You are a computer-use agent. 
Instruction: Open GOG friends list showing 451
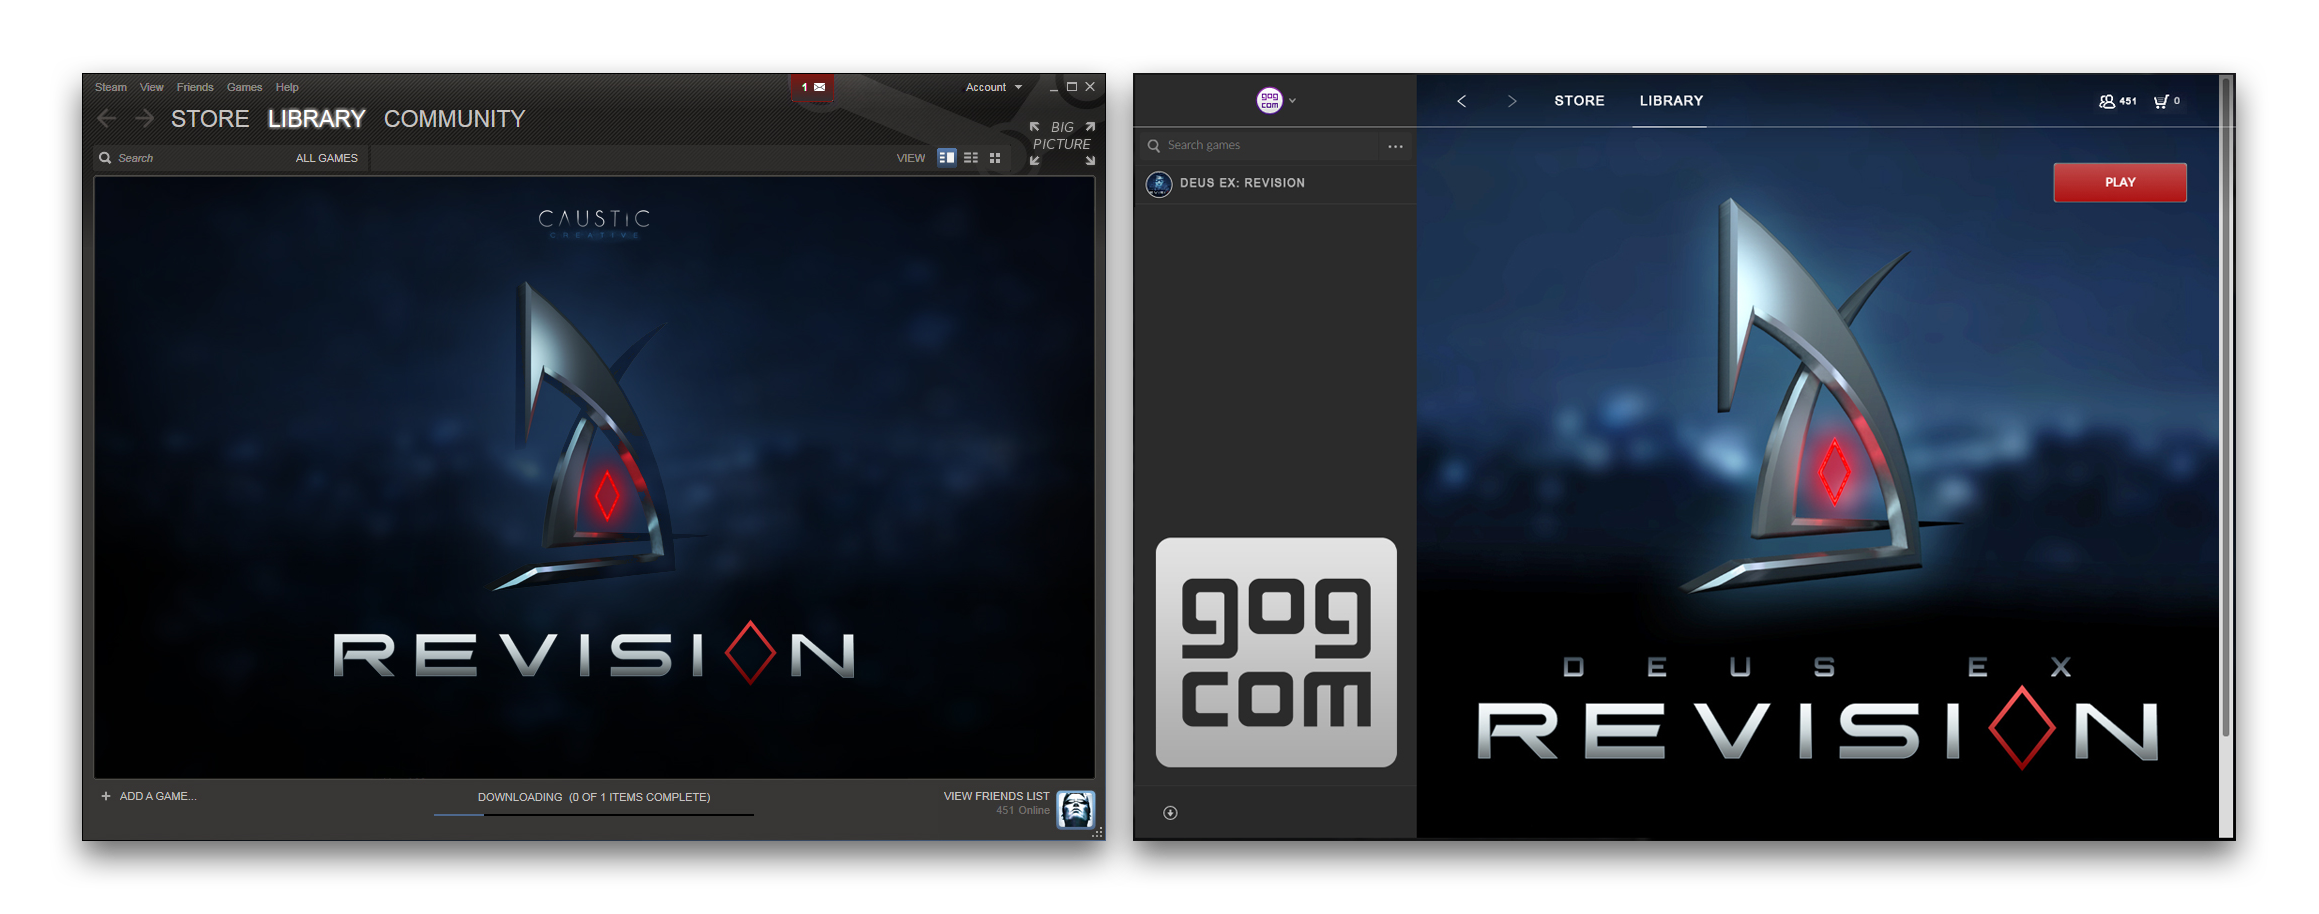2117,101
